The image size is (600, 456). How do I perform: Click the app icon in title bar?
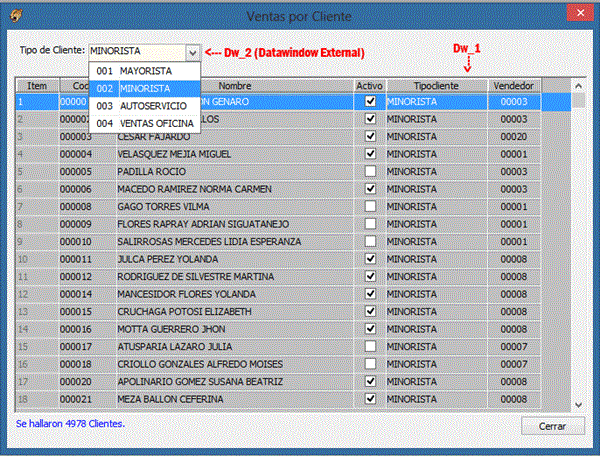coord(16,14)
